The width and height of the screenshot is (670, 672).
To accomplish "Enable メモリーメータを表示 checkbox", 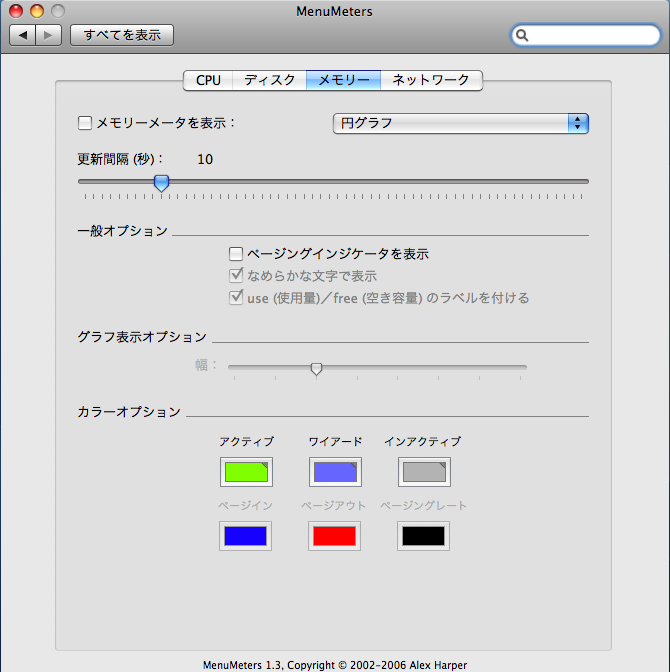I will (x=85, y=123).
